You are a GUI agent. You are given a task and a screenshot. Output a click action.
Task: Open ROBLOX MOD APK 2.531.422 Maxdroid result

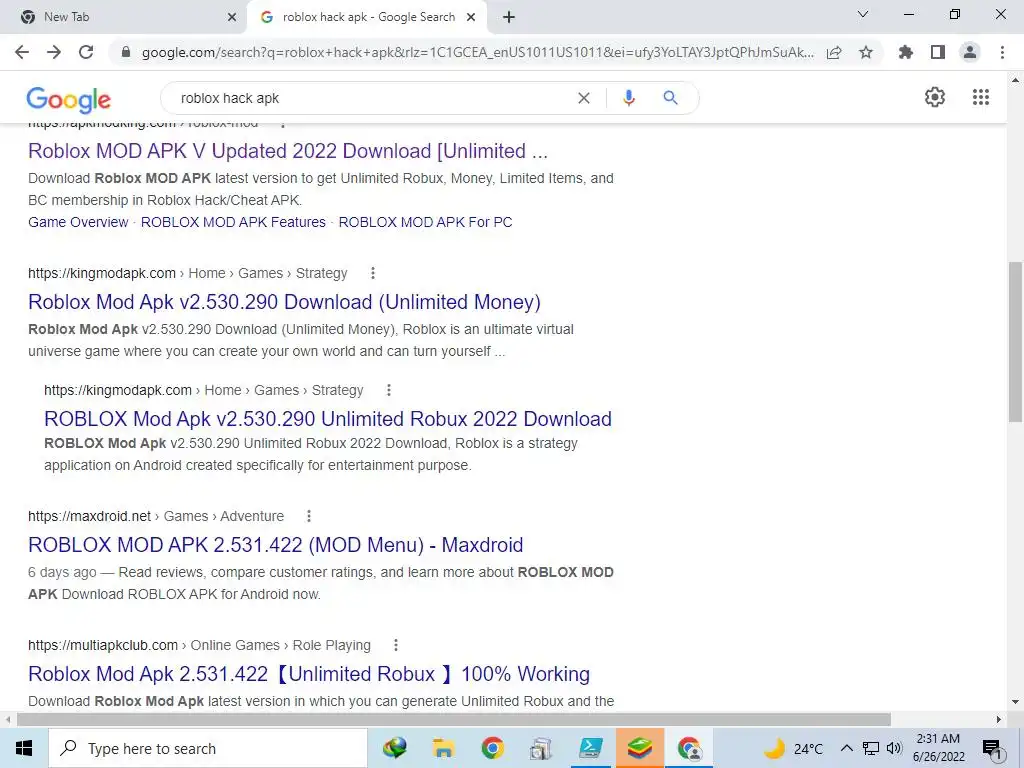click(x=276, y=545)
